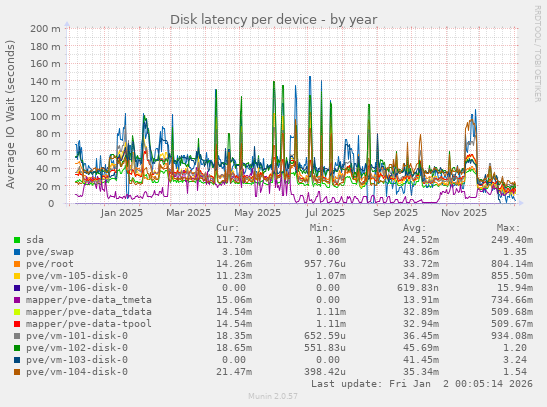The image size is (547, 407).
Task: Click pve/vm-101-disk-0 max value '934.08m'
Action: point(512,336)
